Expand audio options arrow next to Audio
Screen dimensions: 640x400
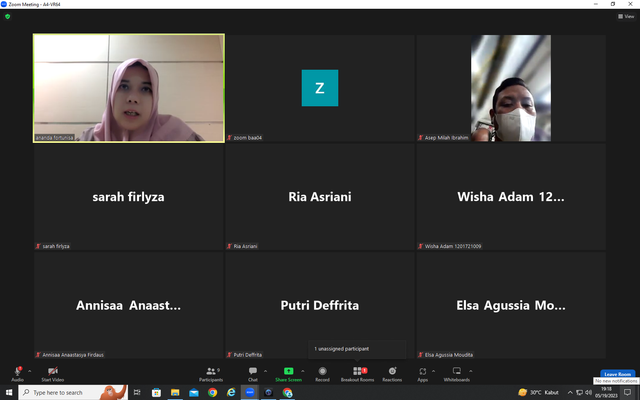(29, 371)
